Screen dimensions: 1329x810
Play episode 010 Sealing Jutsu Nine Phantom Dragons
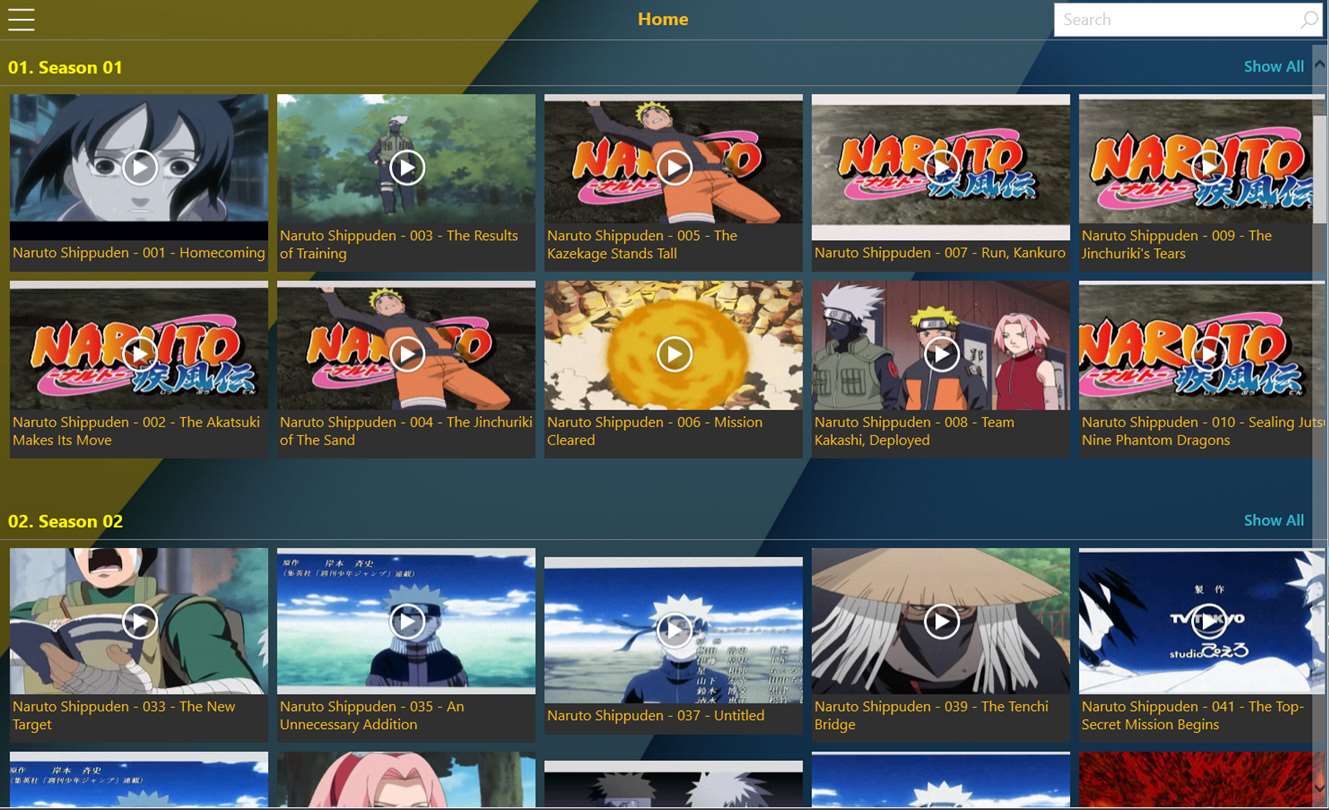[x=1208, y=353]
